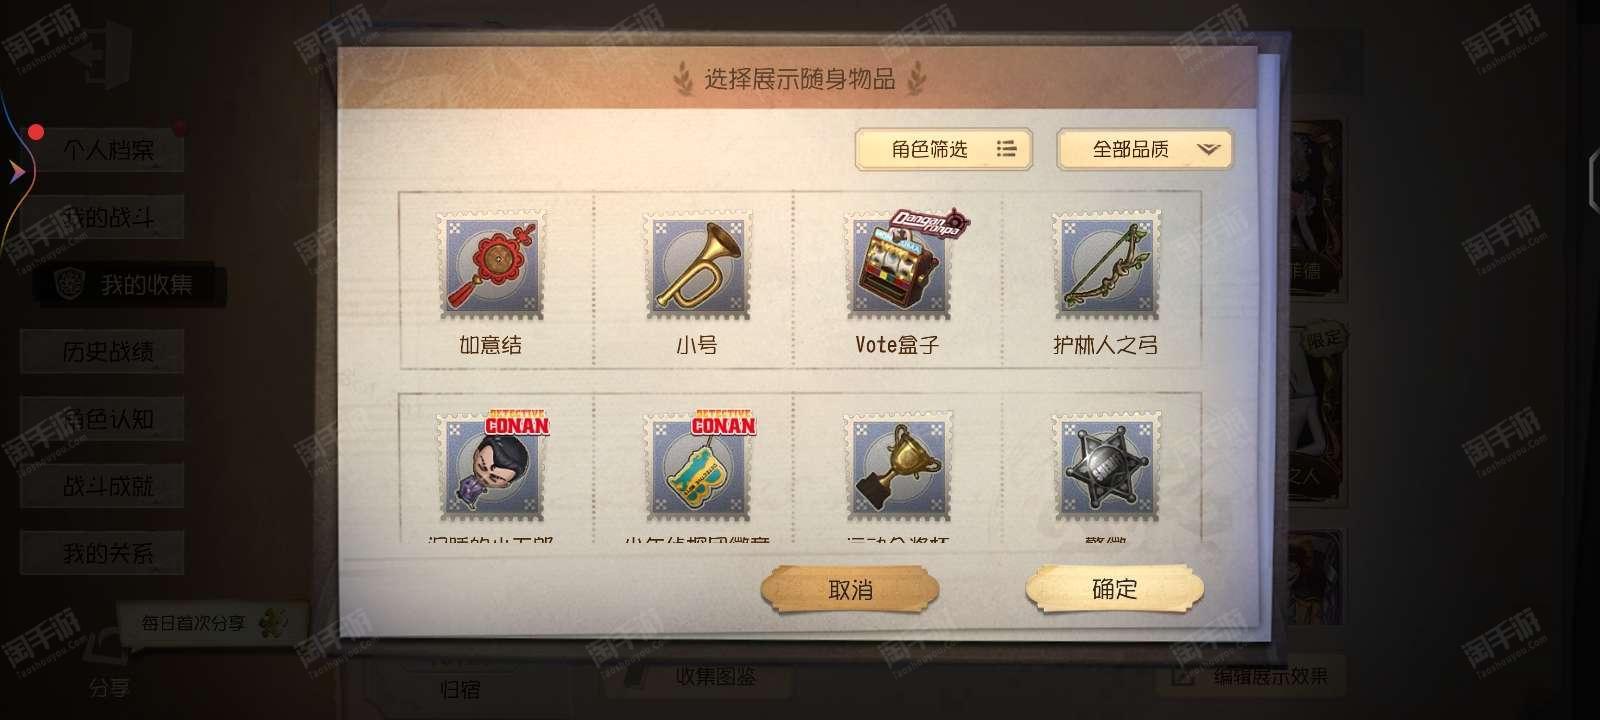
Task: Confirm selection with 确定 button
Action: pos(1114,589)
